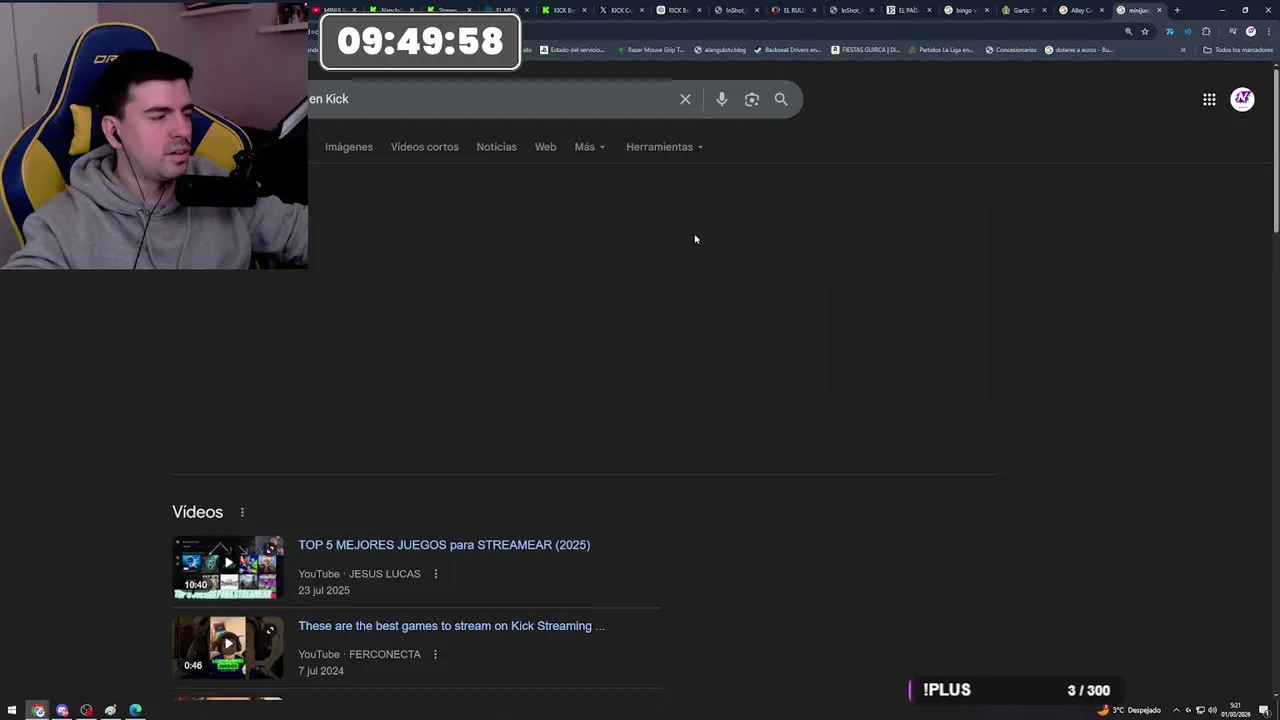
Task: Click the magnifier search button
Action: 781,99
